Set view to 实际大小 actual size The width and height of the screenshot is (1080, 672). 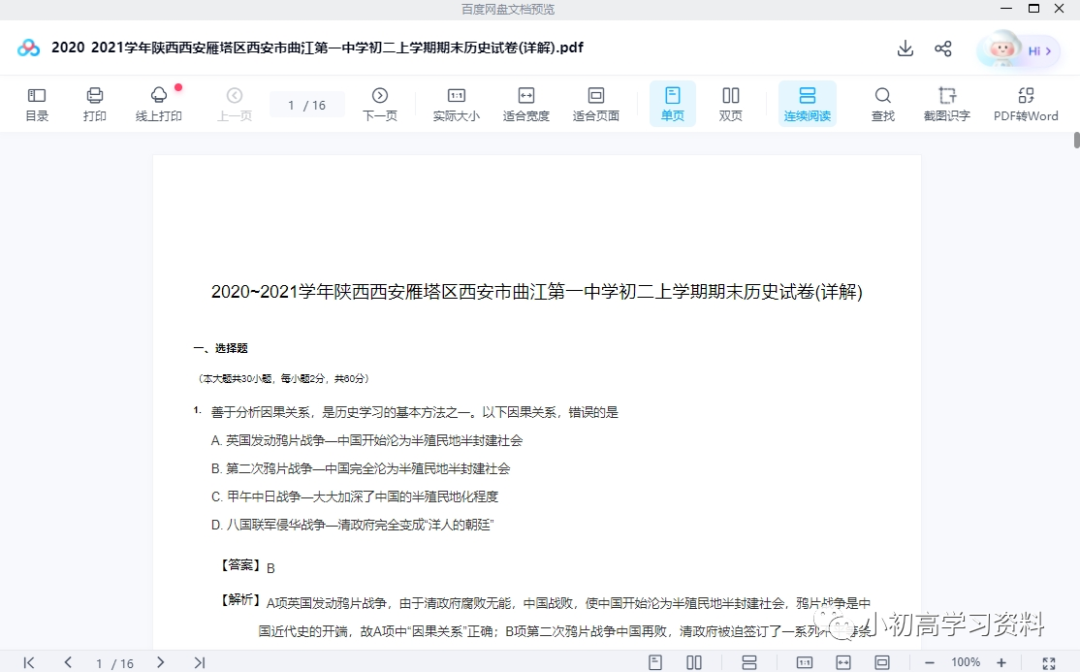pyautogui.click(x=456, y=105)
